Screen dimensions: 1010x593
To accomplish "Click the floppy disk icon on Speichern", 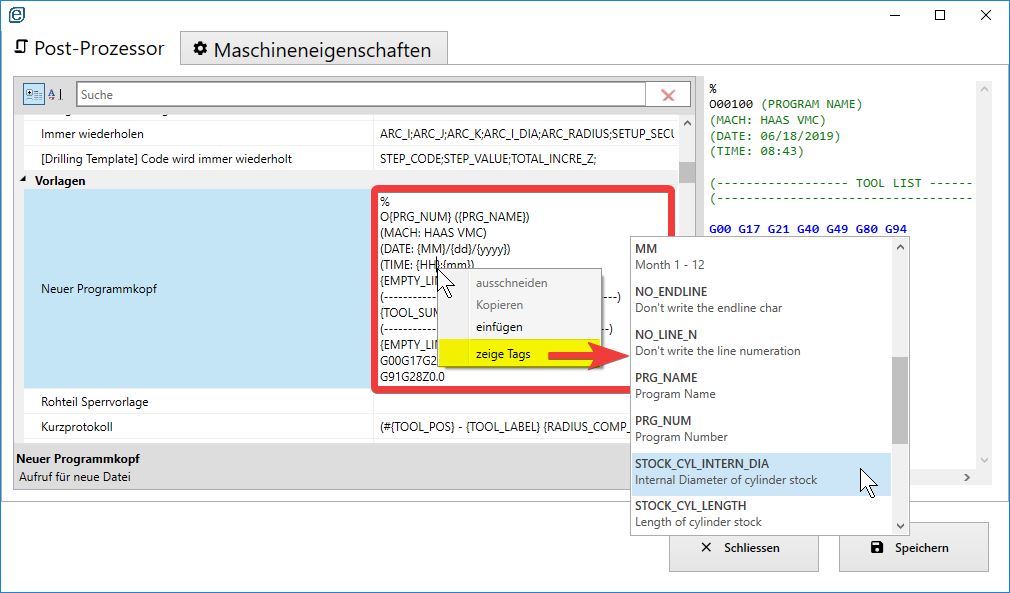I will [x=877, y=547].
